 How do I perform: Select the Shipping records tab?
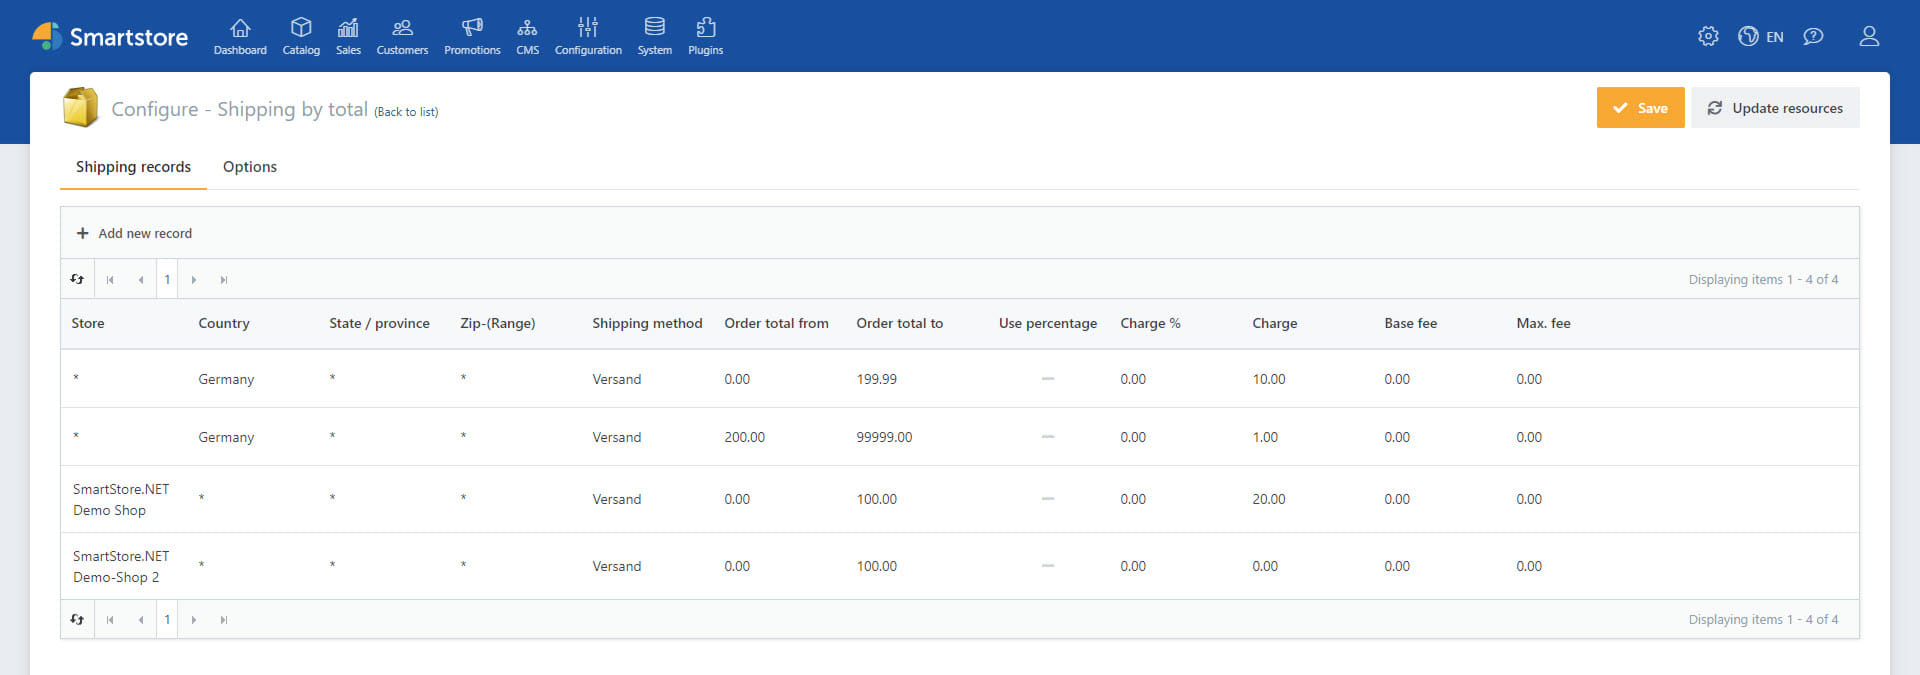click(133, 167)
